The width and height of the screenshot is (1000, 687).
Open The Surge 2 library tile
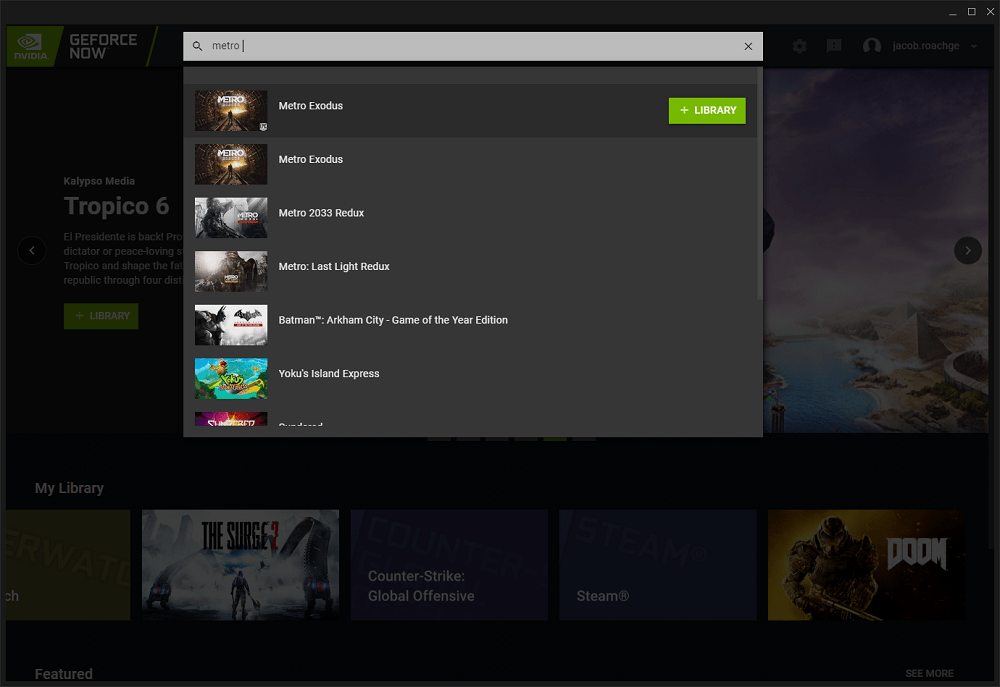[240, 565]
